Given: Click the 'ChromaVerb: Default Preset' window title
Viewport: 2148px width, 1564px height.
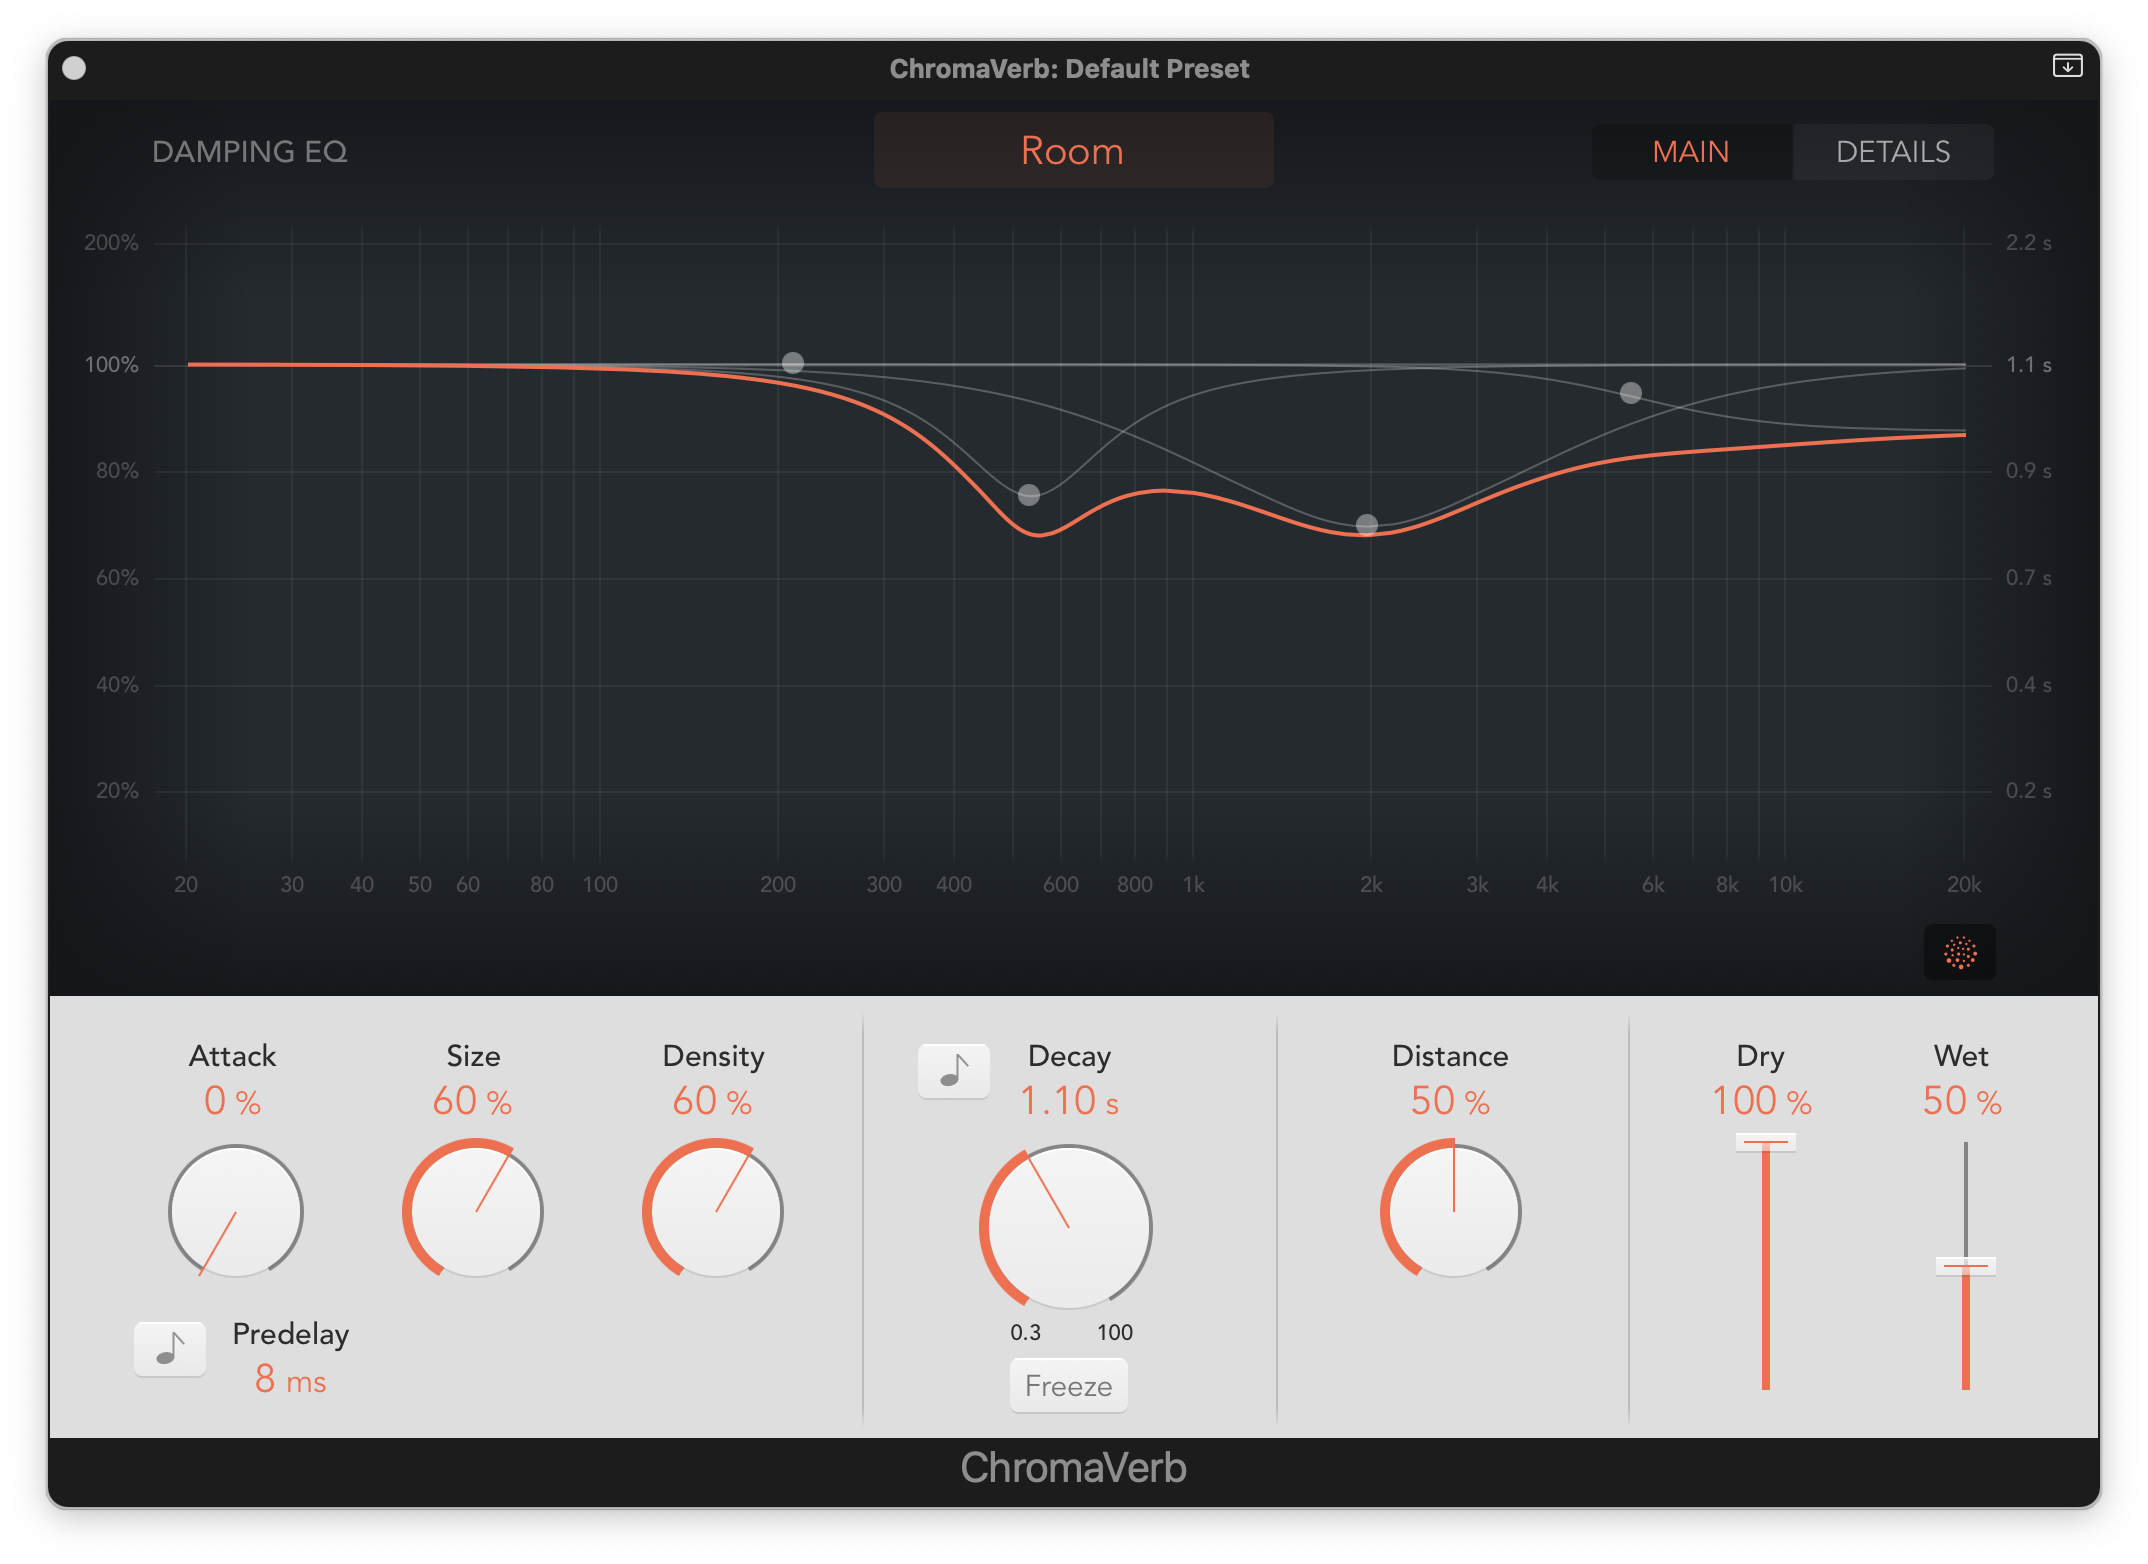Looking at the screenshot, I should point(1070,68).
